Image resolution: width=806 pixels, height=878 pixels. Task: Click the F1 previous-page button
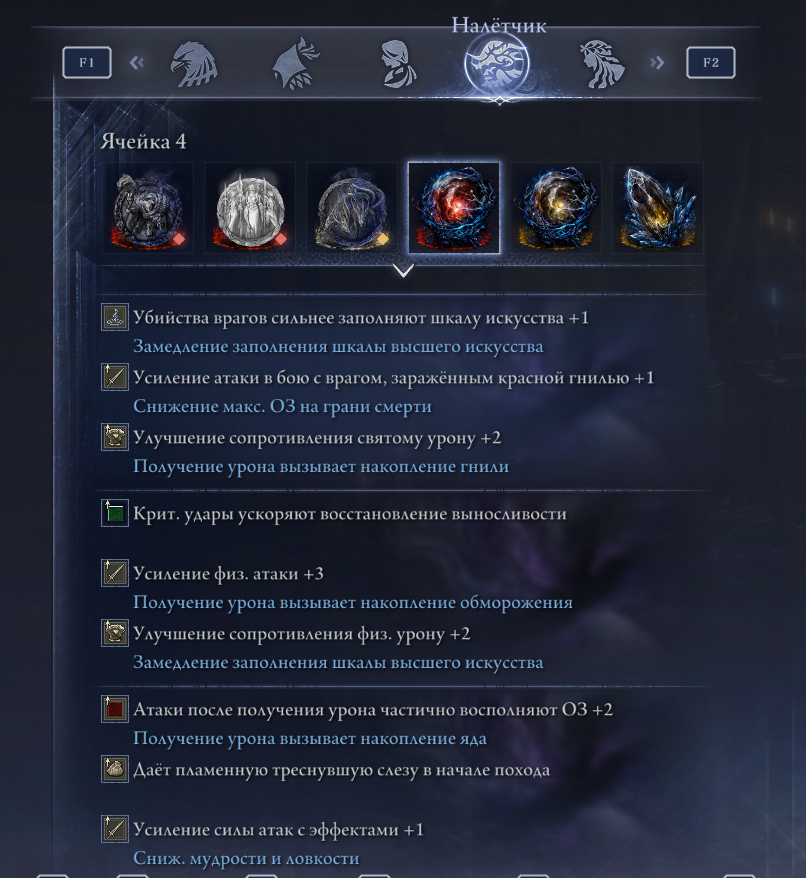(87, 62)
